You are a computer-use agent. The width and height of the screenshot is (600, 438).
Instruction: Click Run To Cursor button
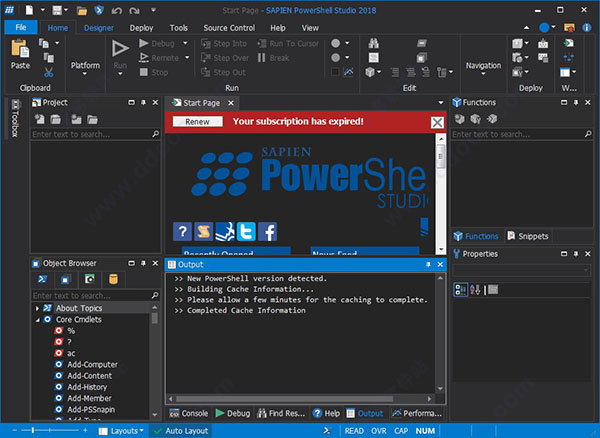tap(288, 44)
